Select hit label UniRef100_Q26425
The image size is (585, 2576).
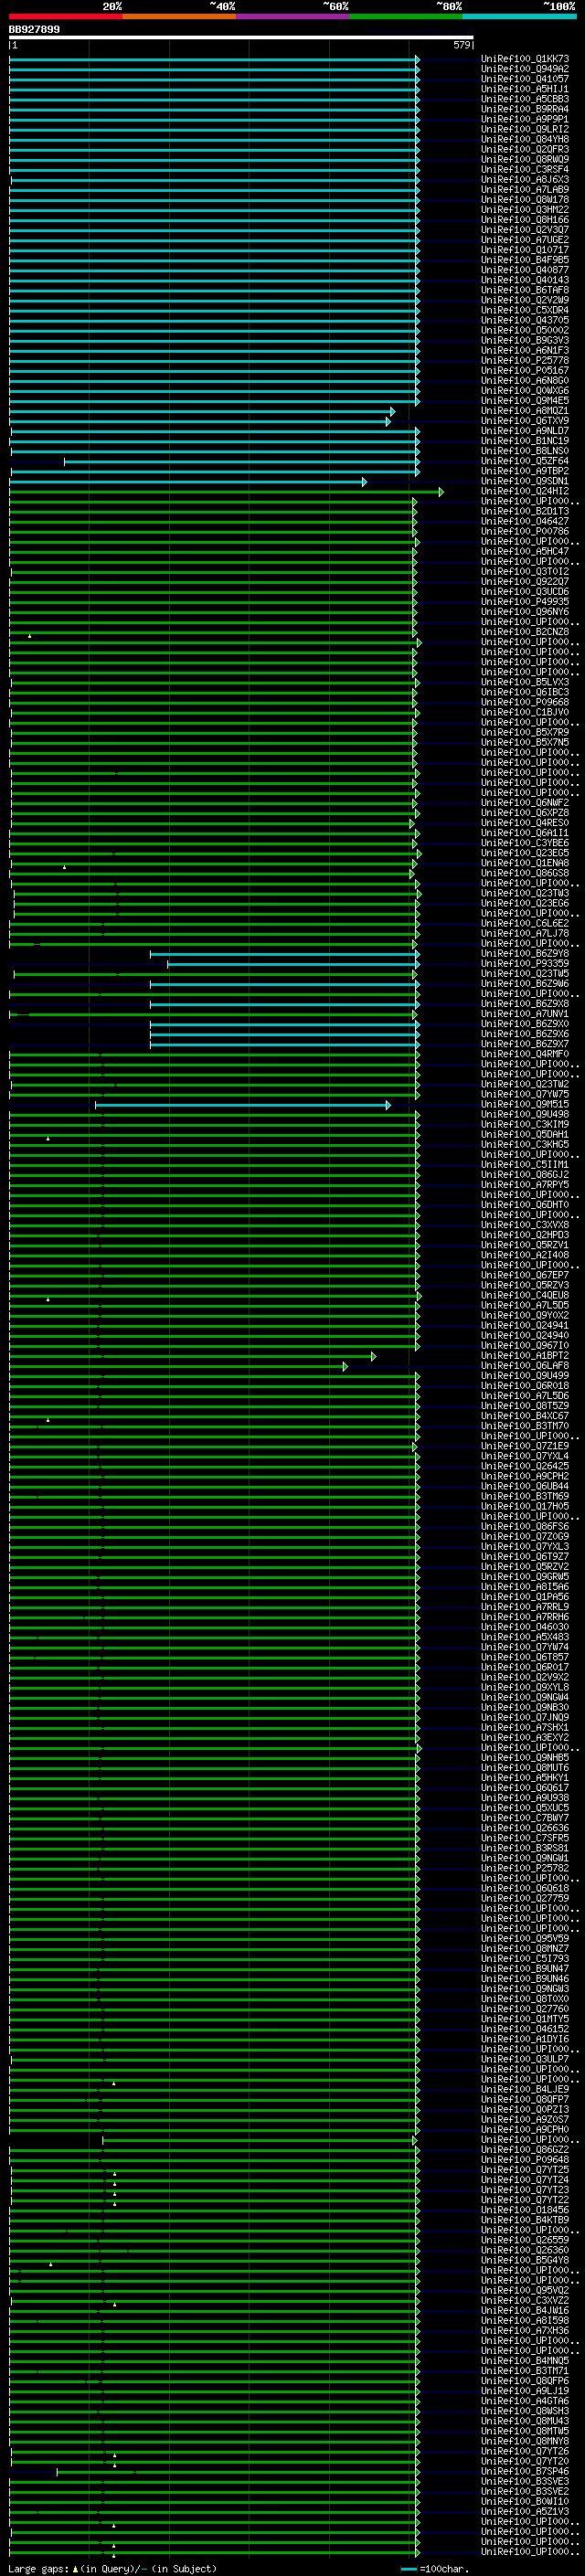[525, 1466]
